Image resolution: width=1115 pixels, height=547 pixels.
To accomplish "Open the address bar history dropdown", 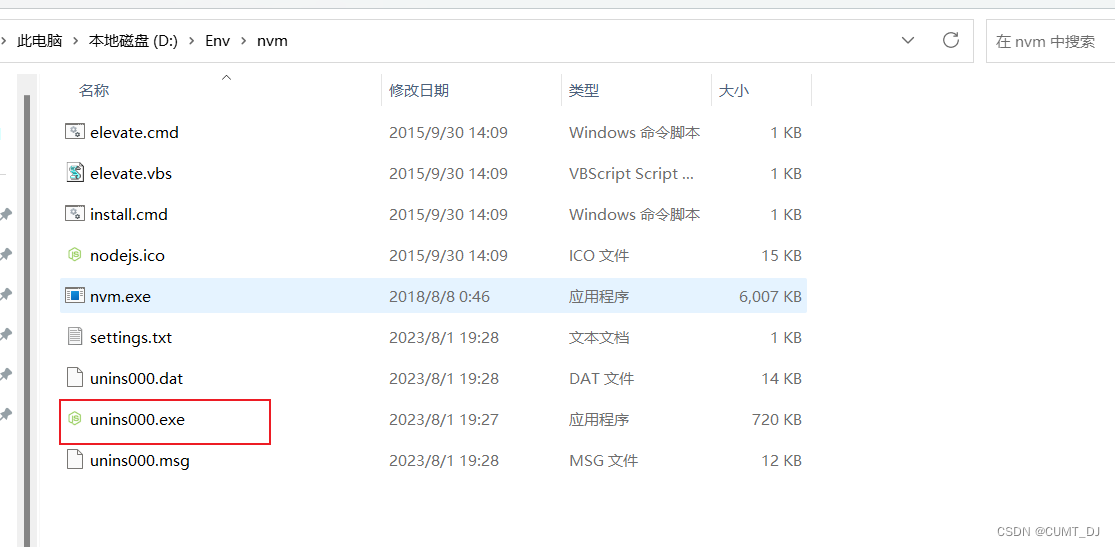I will pyautogui.click(x=908, y=41).
